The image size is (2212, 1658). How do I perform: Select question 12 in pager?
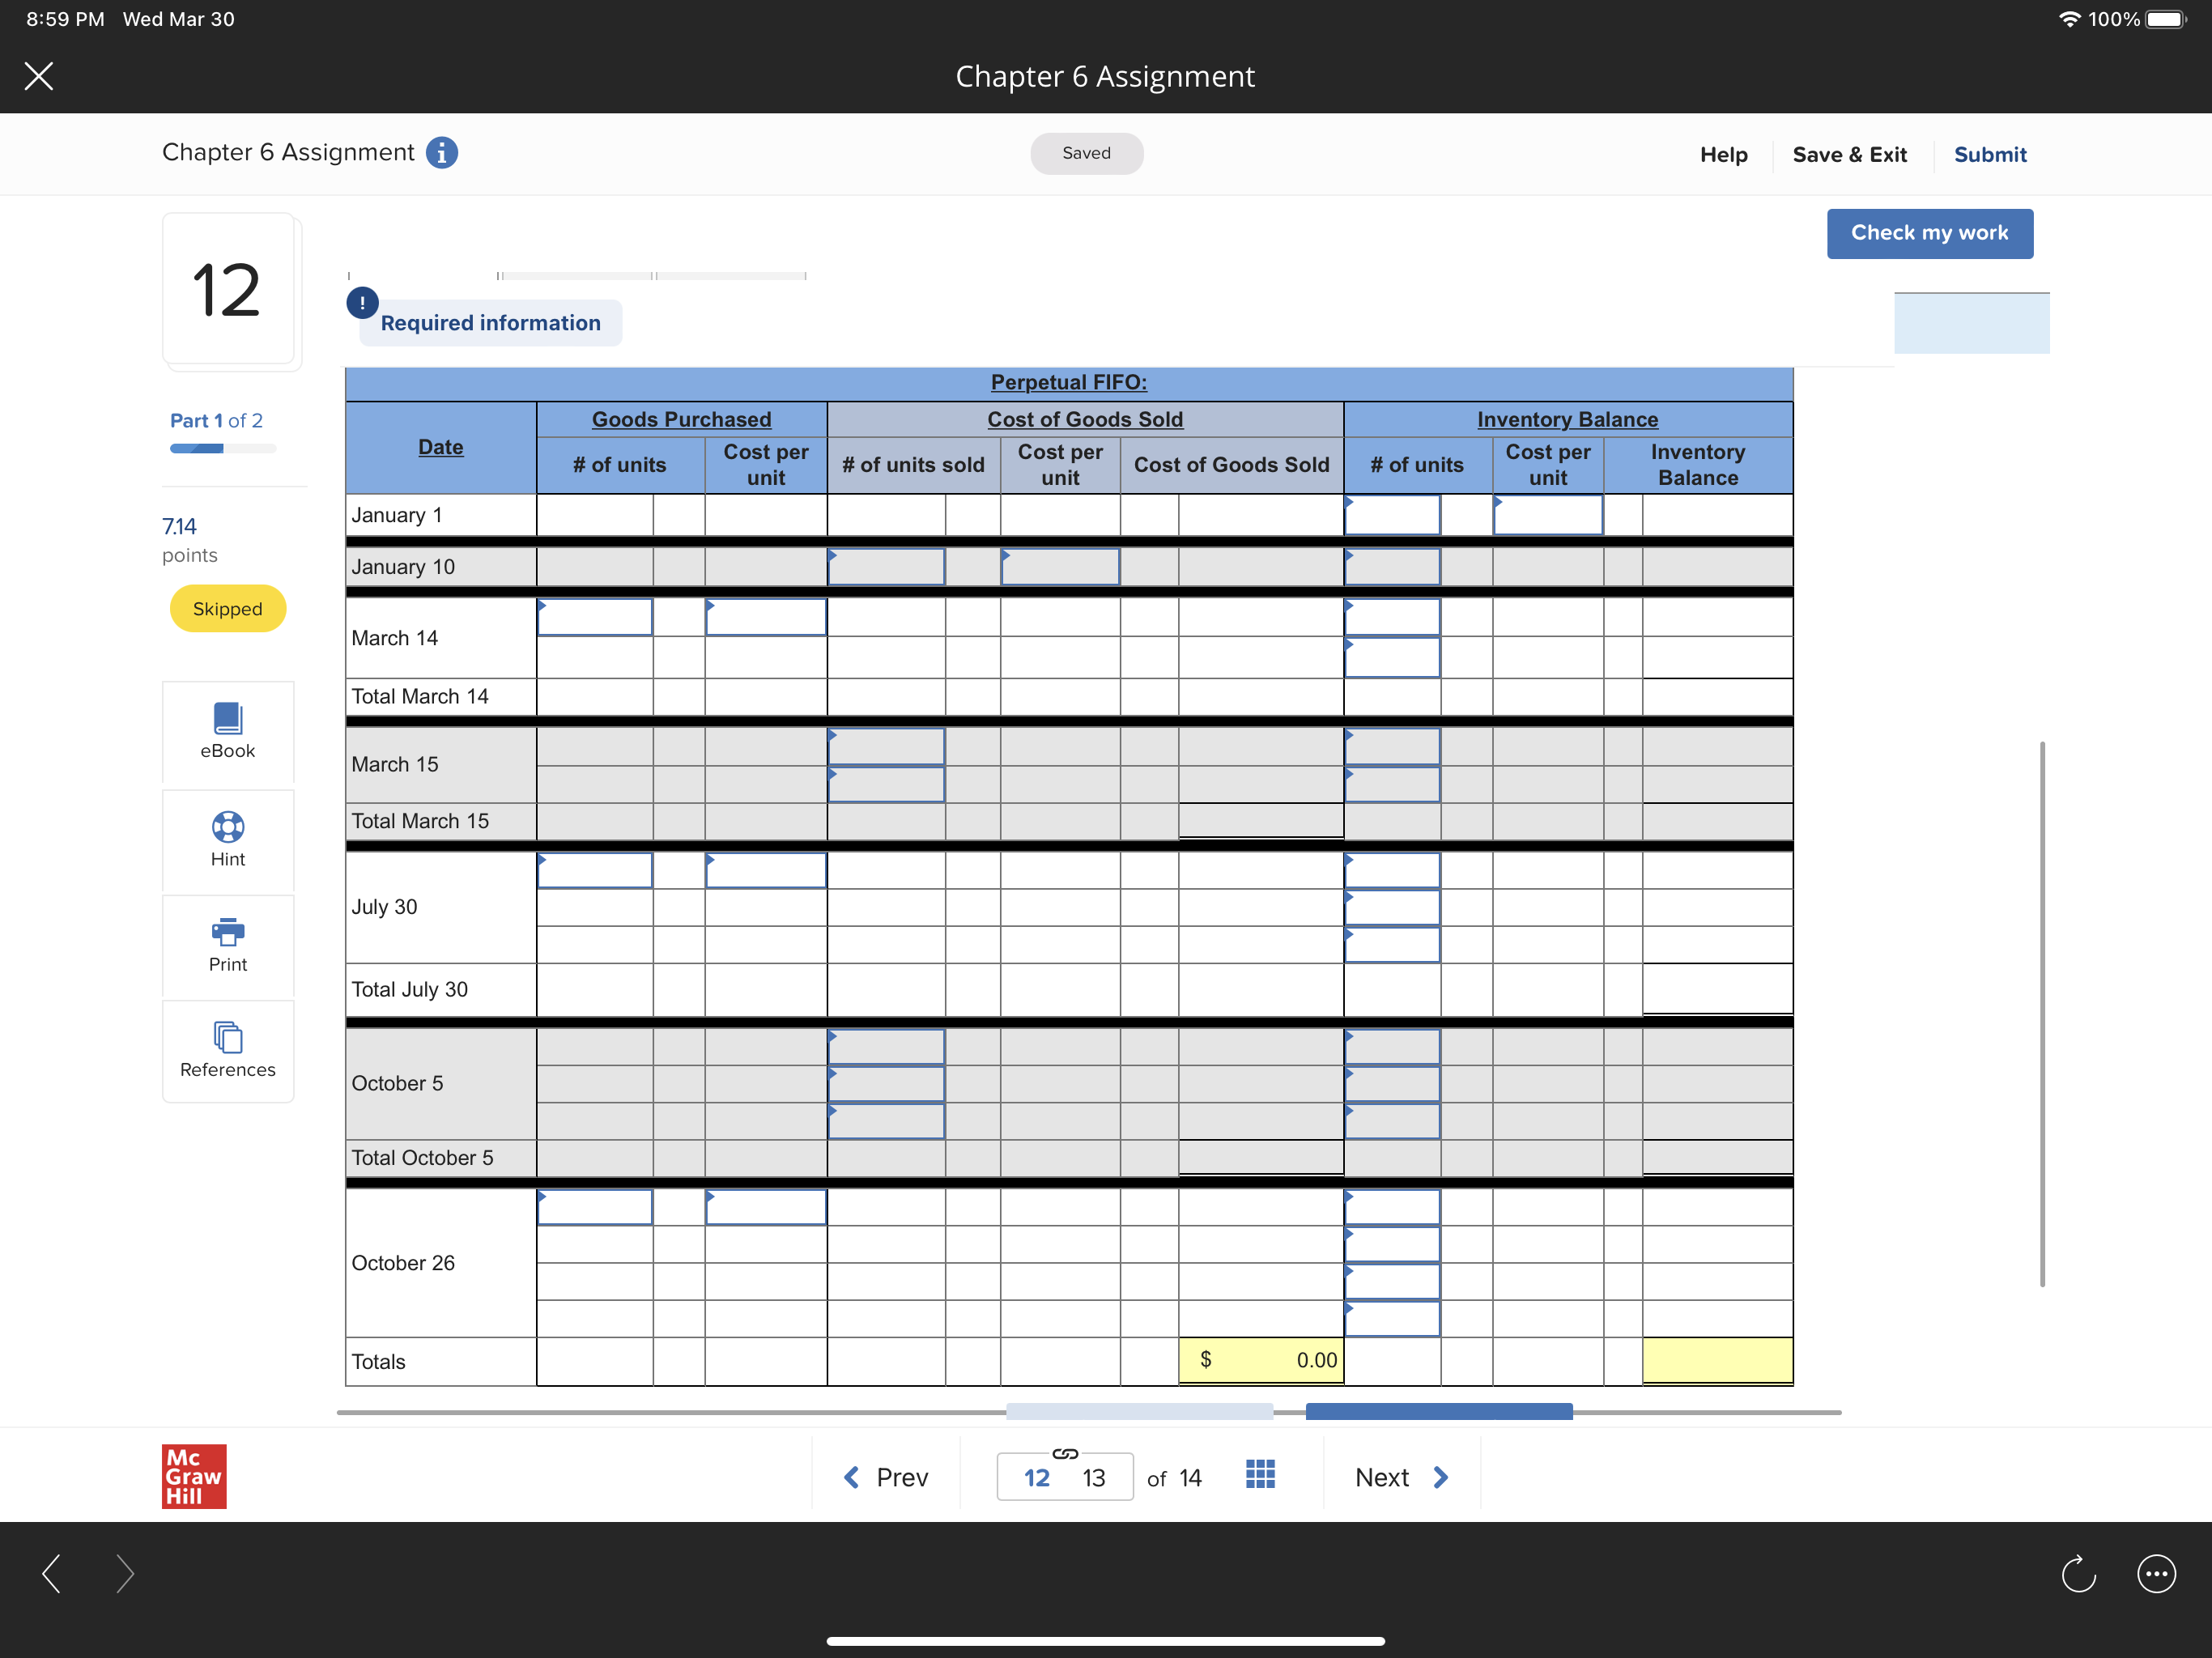(x=1036, y=1477)
